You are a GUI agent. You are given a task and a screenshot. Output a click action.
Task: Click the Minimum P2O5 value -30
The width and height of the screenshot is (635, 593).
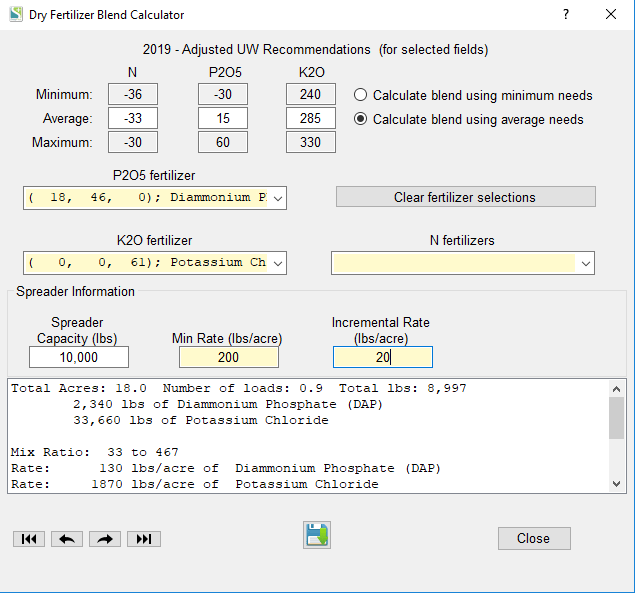pos(223,94)
